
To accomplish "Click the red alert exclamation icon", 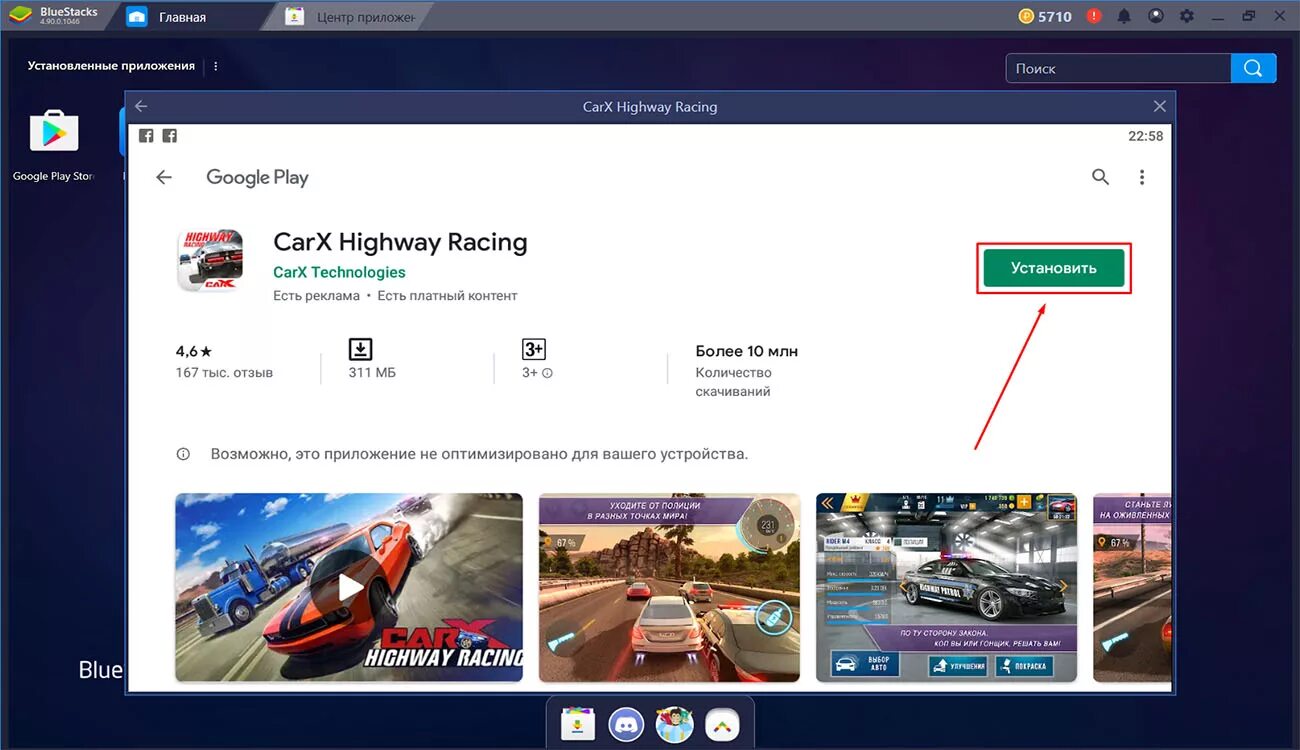I will pos(1094,16).
